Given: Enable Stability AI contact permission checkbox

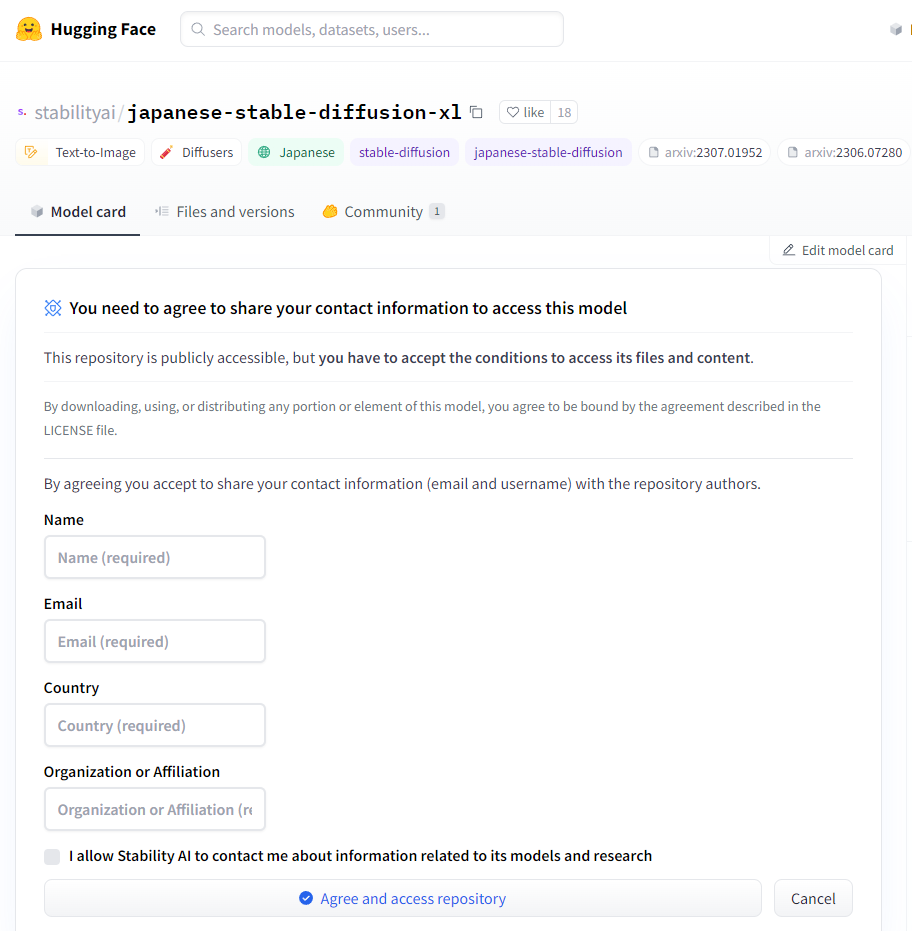Looking at the screenshot, I should coord(52,856).
